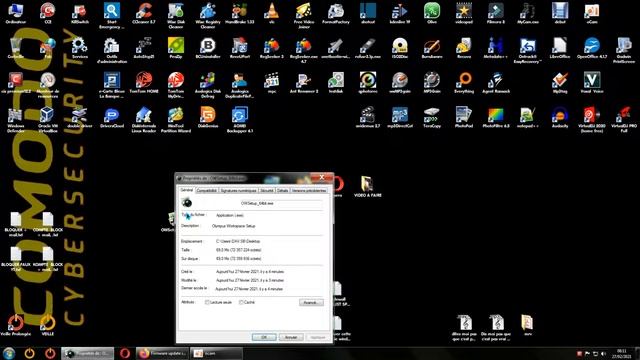Confirm the dialog with the OK button
This screenshot has width=640, height=360.
(264, 337)
